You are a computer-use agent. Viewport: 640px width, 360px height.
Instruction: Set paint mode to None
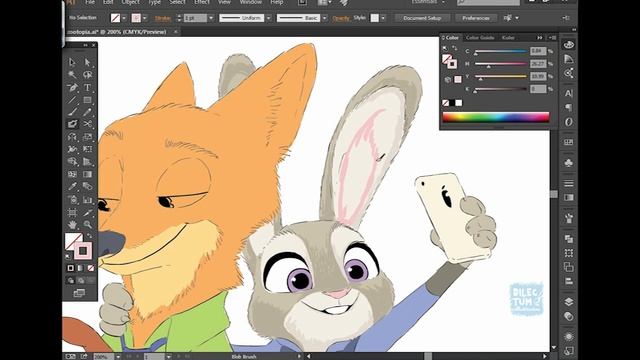pyautogui.click(x=90, y=268)
